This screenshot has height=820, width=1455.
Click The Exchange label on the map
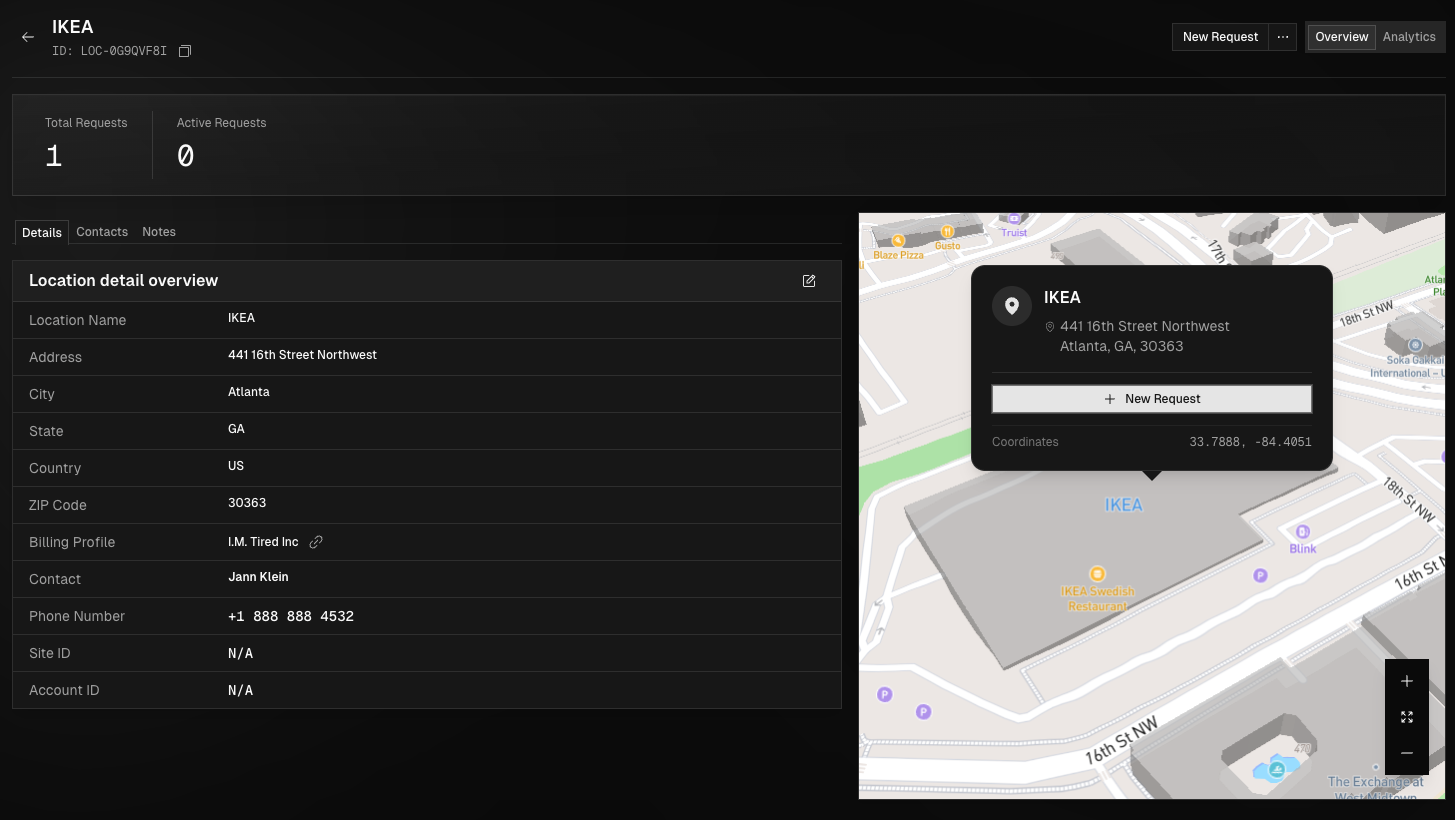tap(1376, 788)
